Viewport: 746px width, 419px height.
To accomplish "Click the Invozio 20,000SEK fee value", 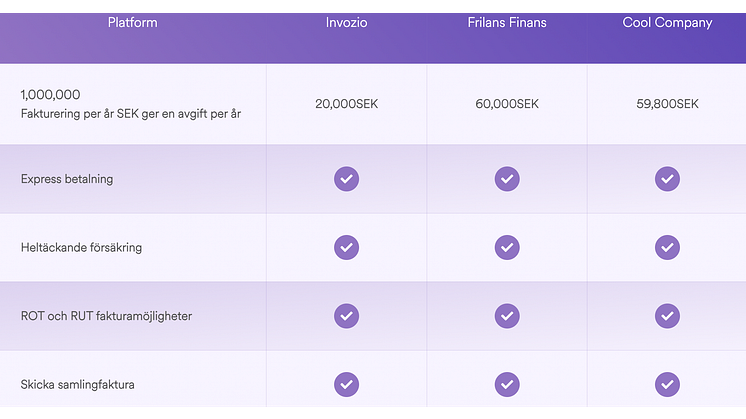I will [346, 104].
